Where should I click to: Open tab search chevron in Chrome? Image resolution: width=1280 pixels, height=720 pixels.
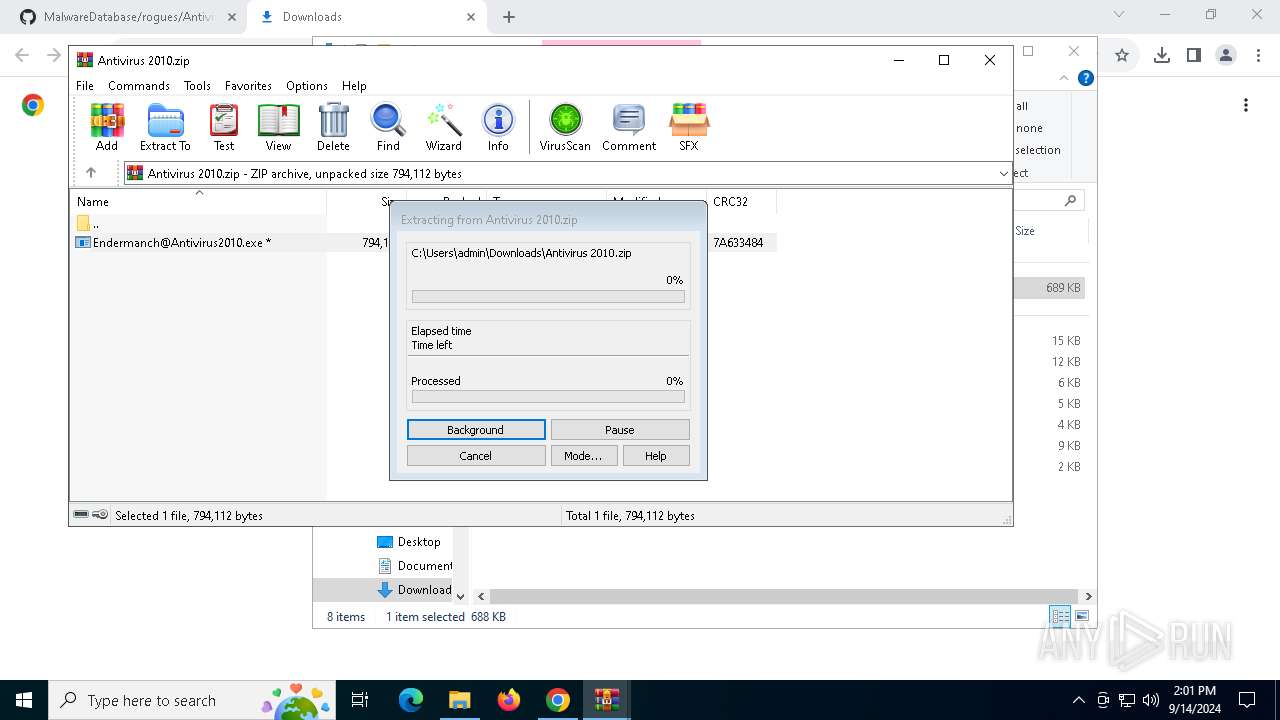click(1119, 15)
